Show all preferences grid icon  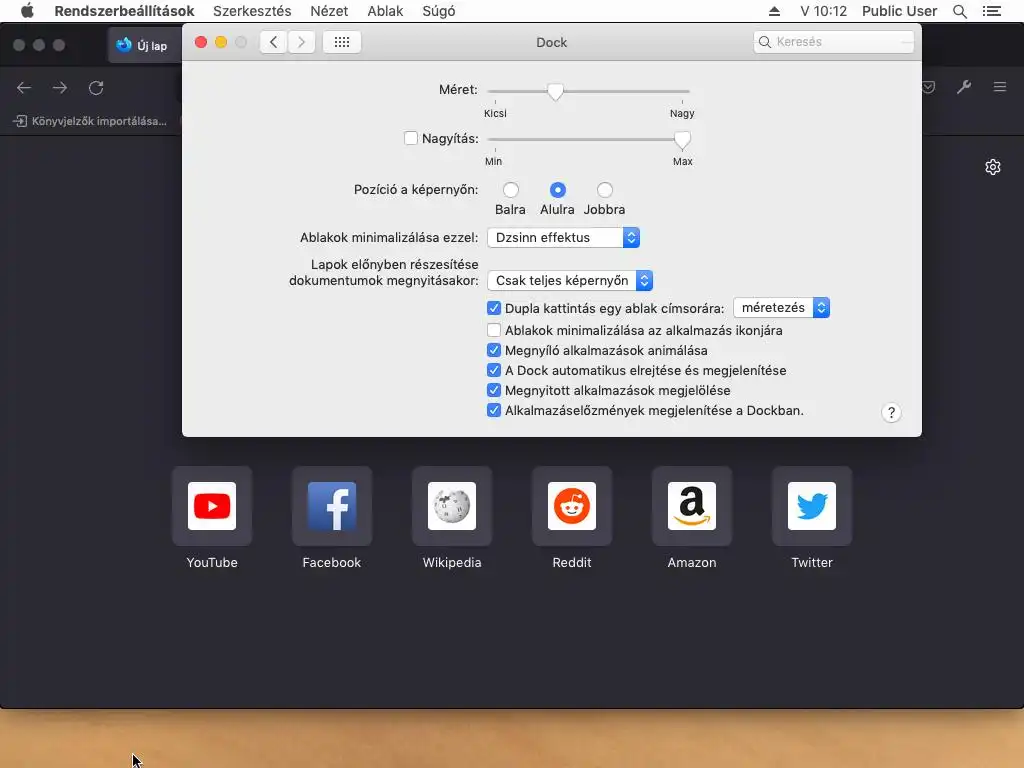pos(342,42)
